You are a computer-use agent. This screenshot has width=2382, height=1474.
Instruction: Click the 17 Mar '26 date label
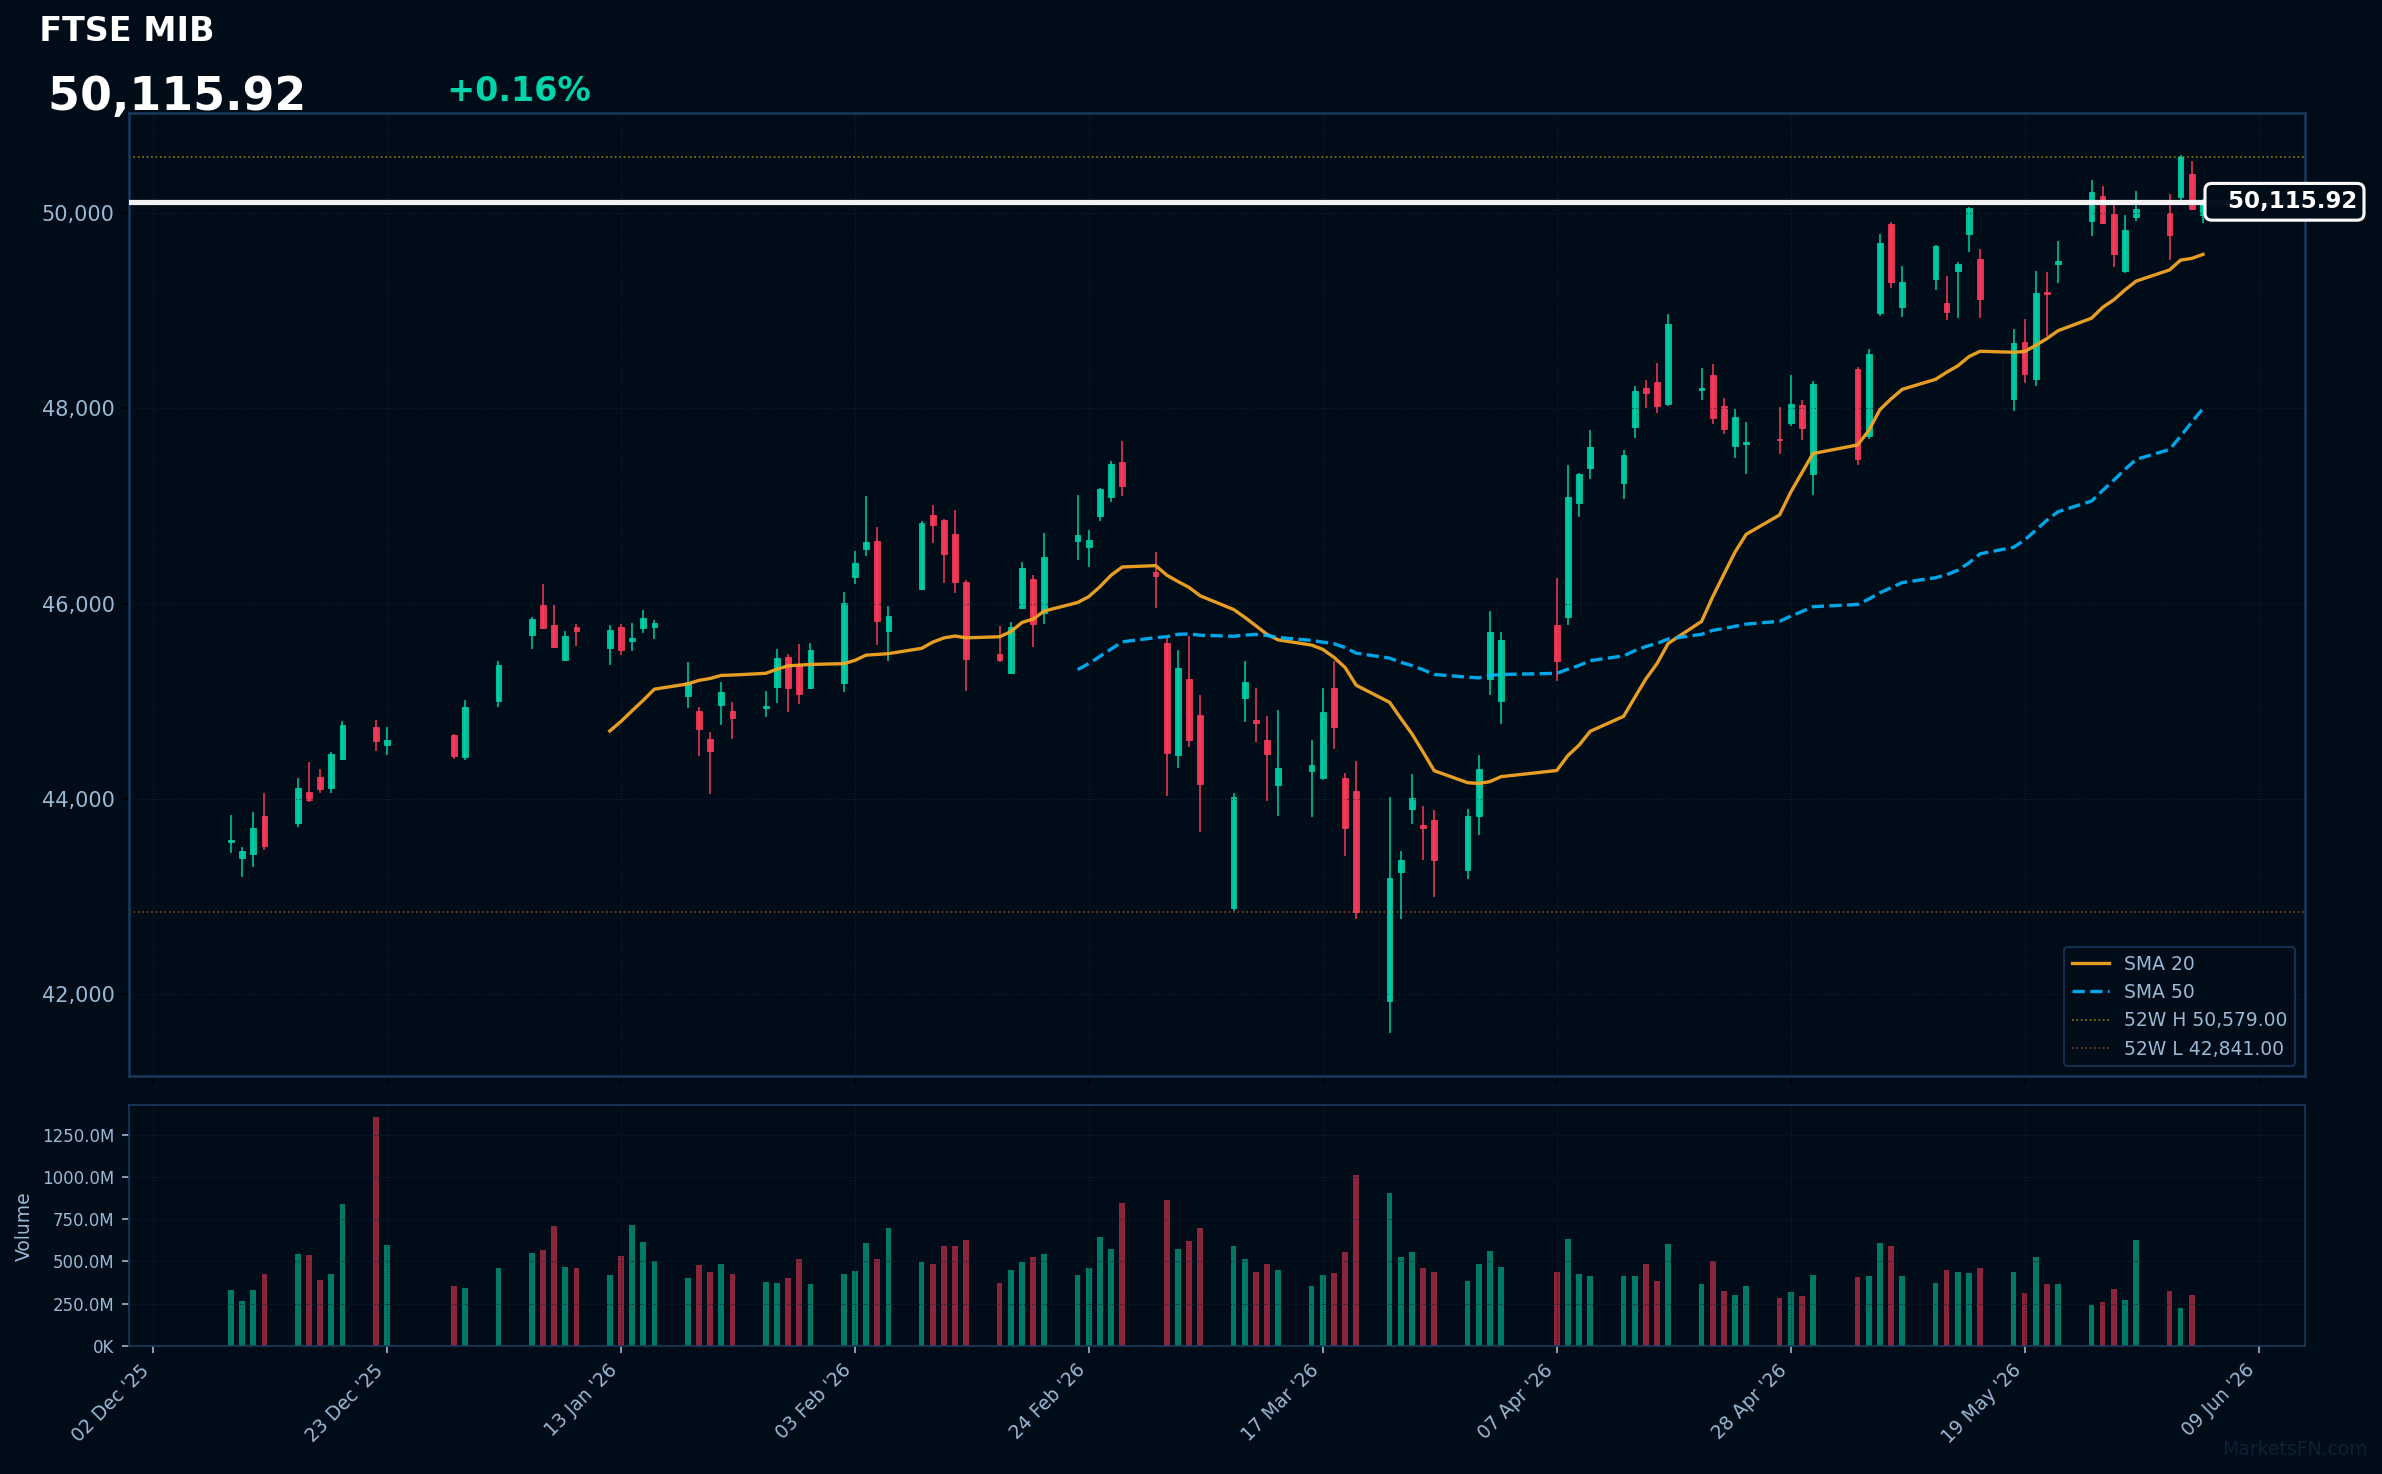tap(1280, 1402)
